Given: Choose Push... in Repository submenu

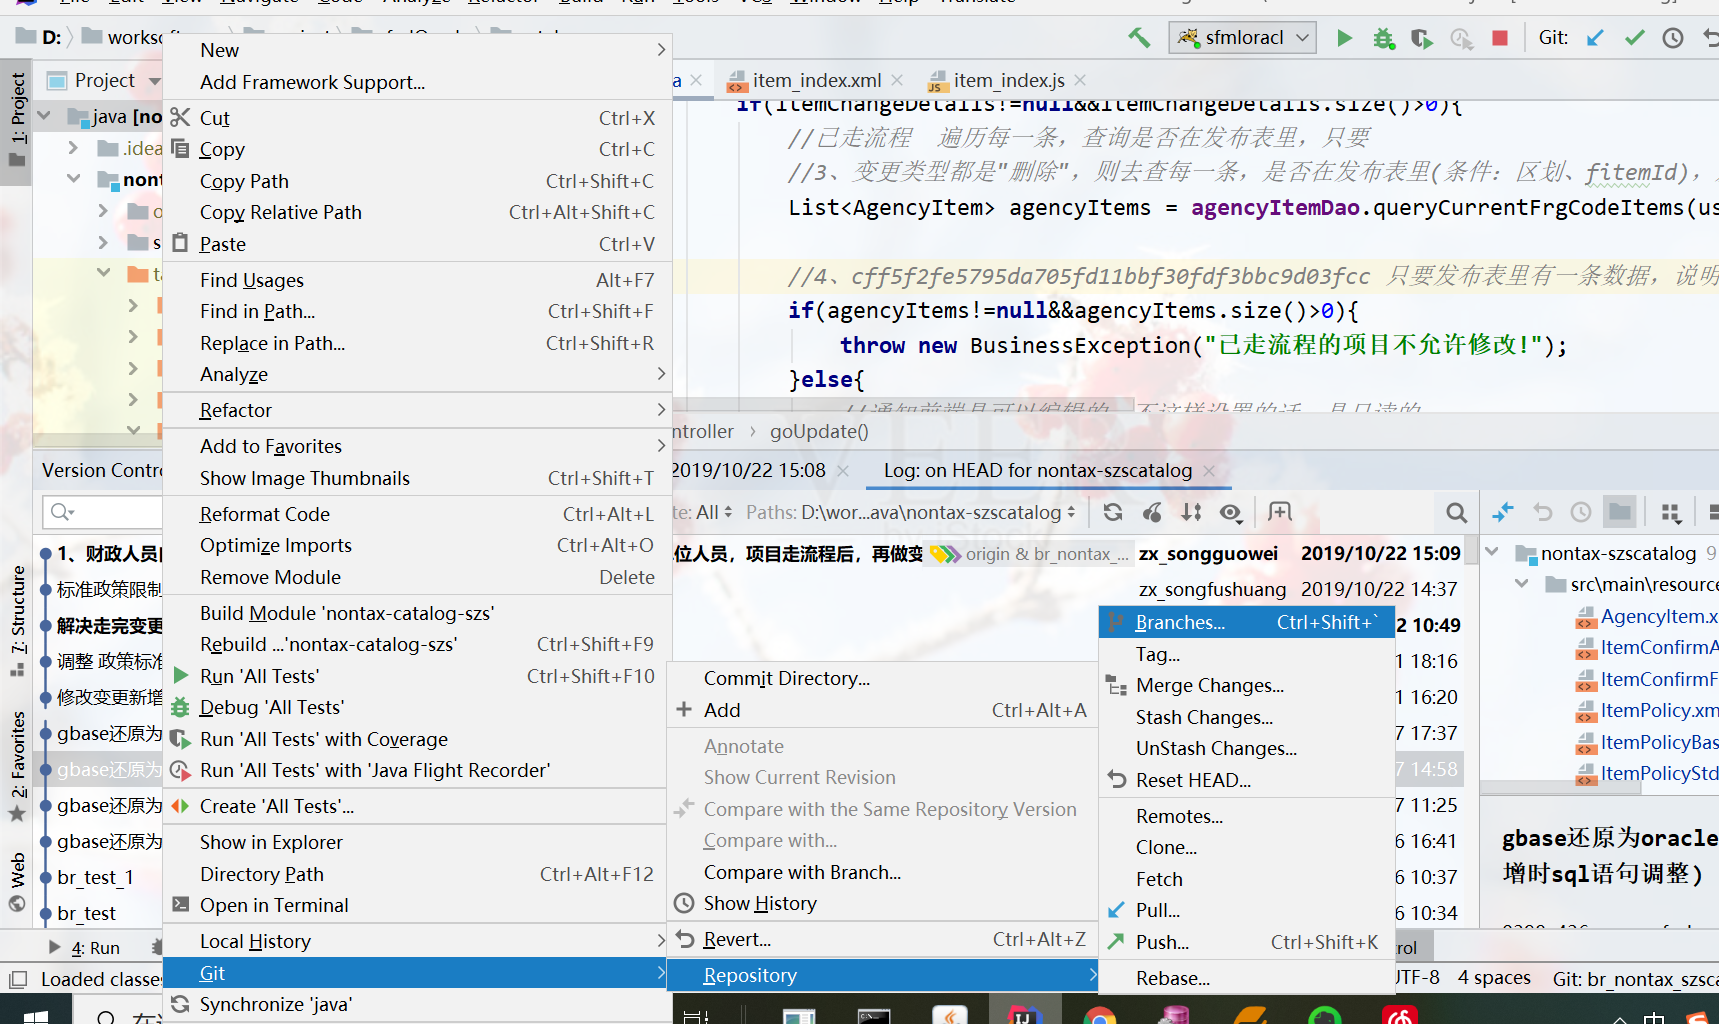Looking at the screenshot, I should click(1247, 942).
